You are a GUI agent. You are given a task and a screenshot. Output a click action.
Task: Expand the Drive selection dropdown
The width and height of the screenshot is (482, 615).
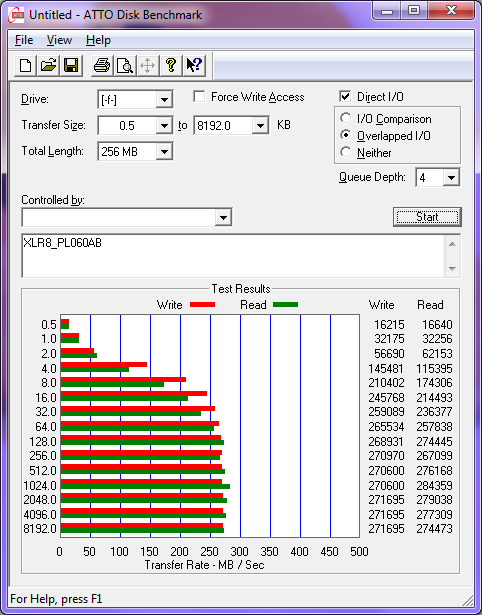click(164, 100)
